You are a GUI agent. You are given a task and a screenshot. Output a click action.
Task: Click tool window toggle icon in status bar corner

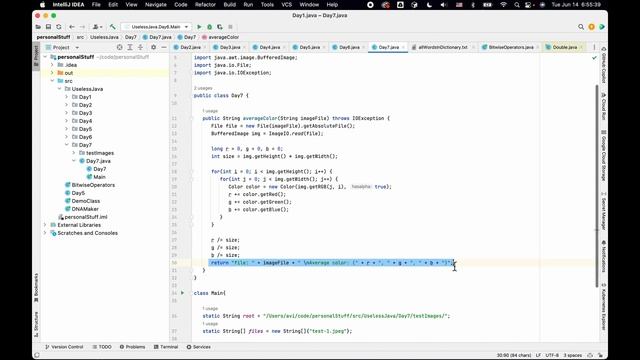point(37,355)
